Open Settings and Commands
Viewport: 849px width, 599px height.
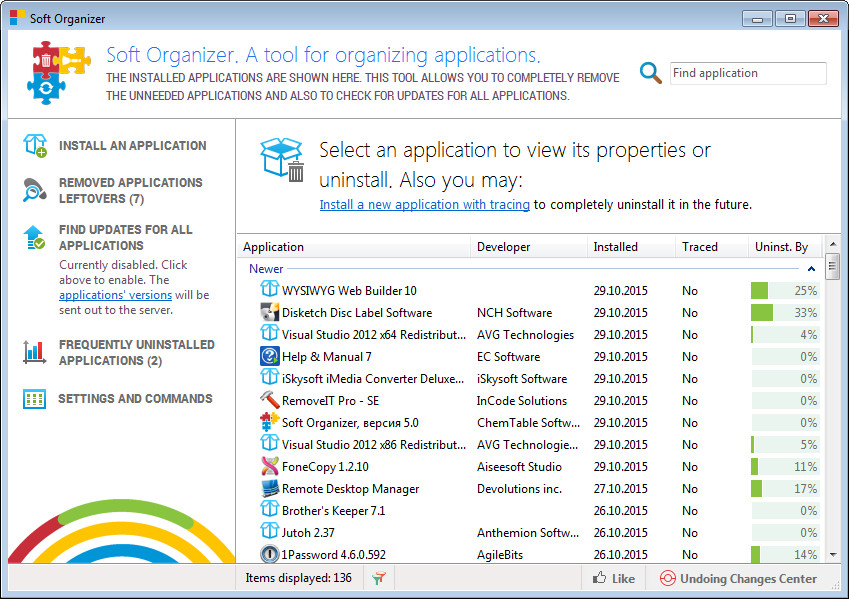point(135,399)
